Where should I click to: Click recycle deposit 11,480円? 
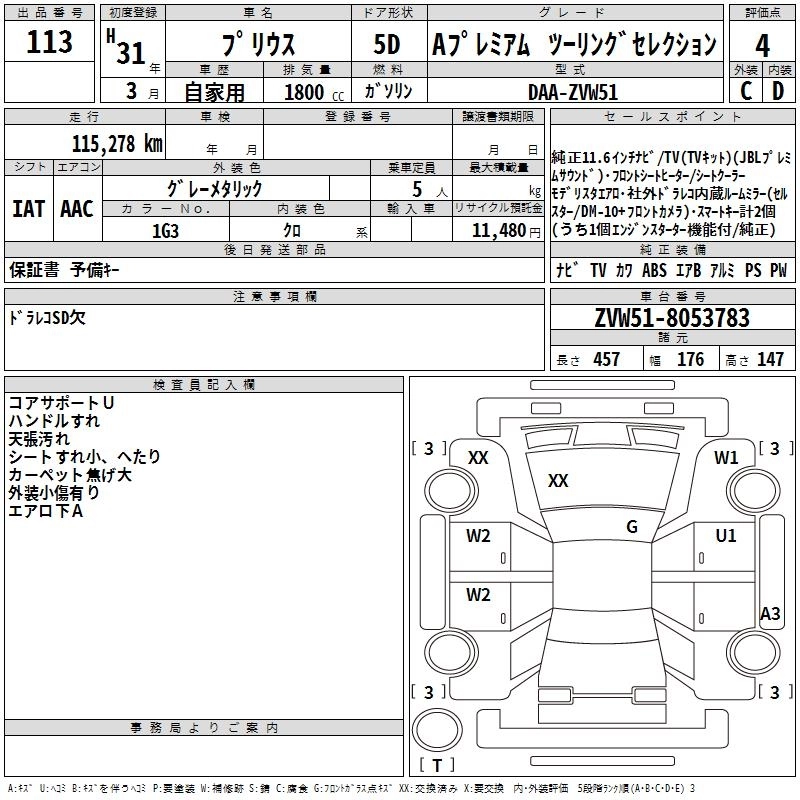[506, 231]
